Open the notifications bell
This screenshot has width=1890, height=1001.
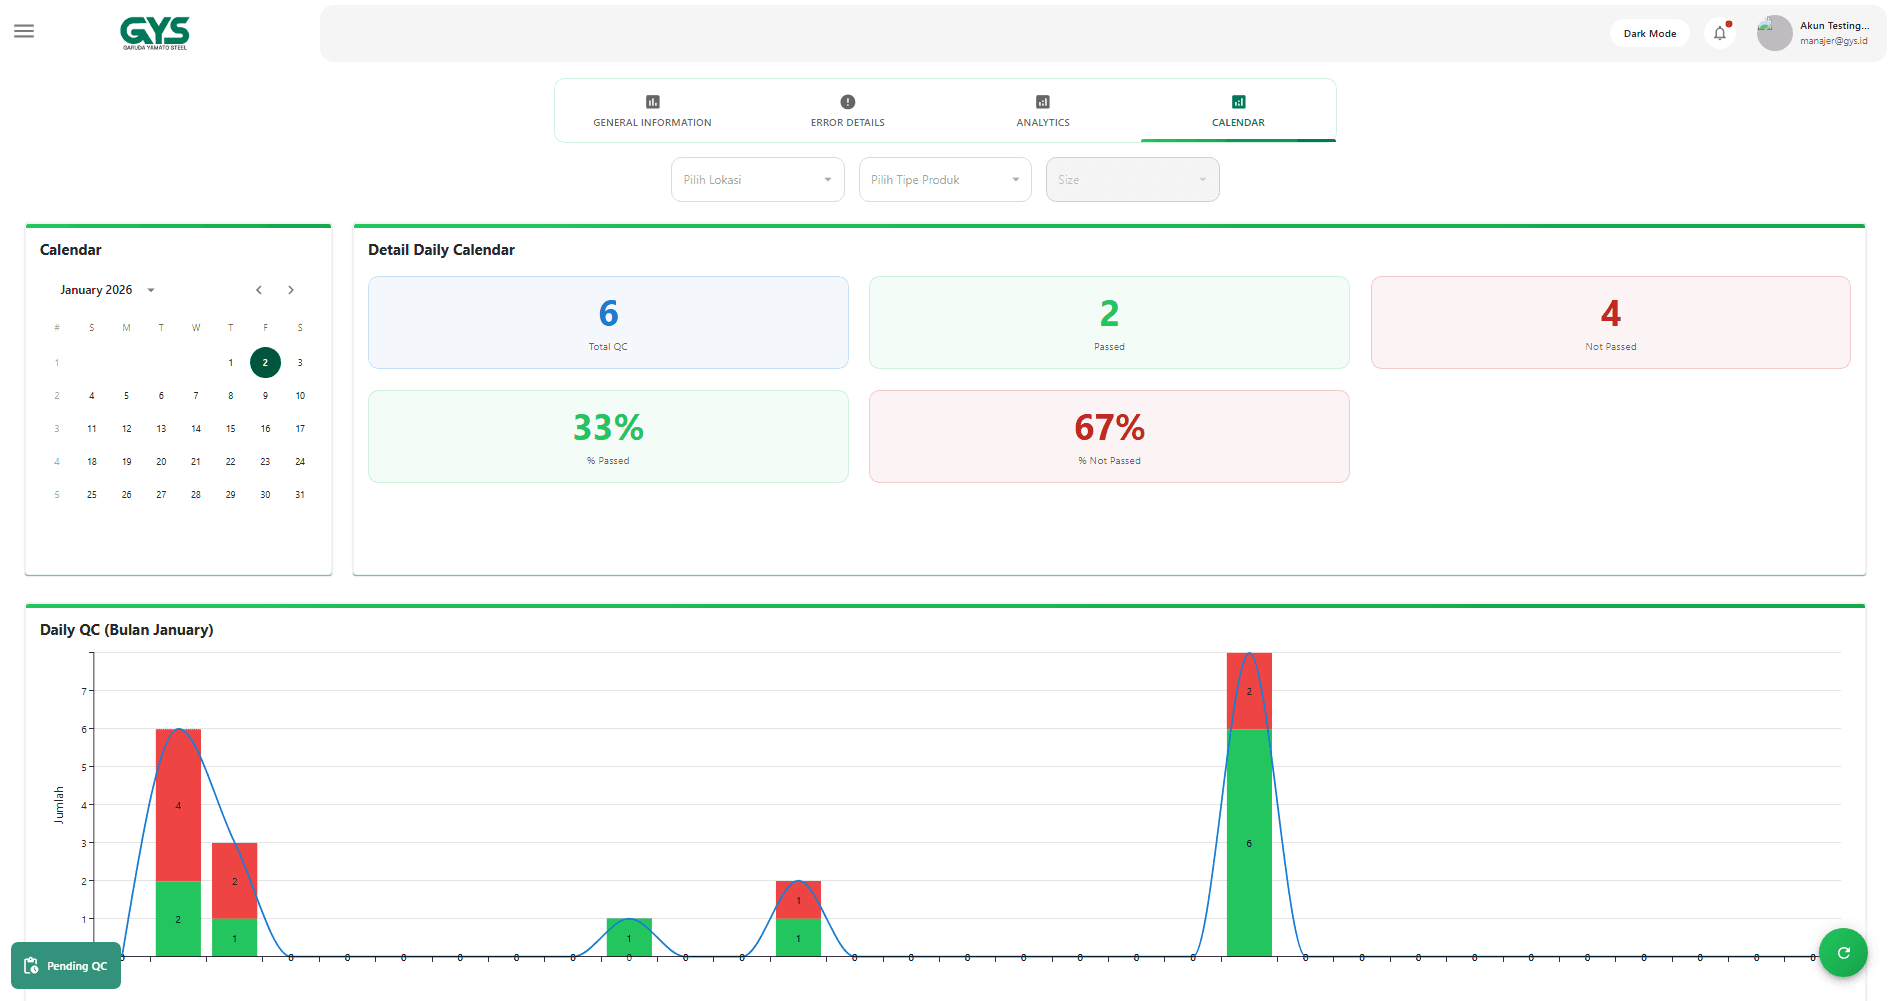point(1719,33)
